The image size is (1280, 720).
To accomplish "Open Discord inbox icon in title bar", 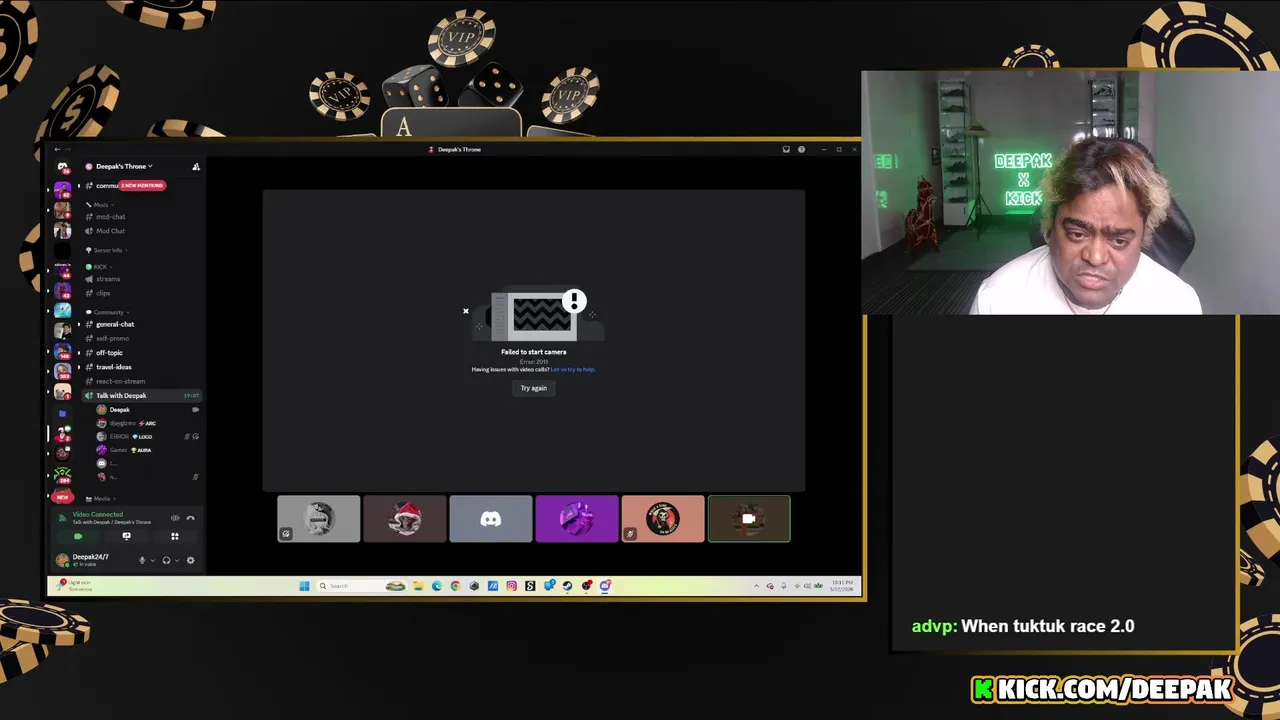I will 786,149.
